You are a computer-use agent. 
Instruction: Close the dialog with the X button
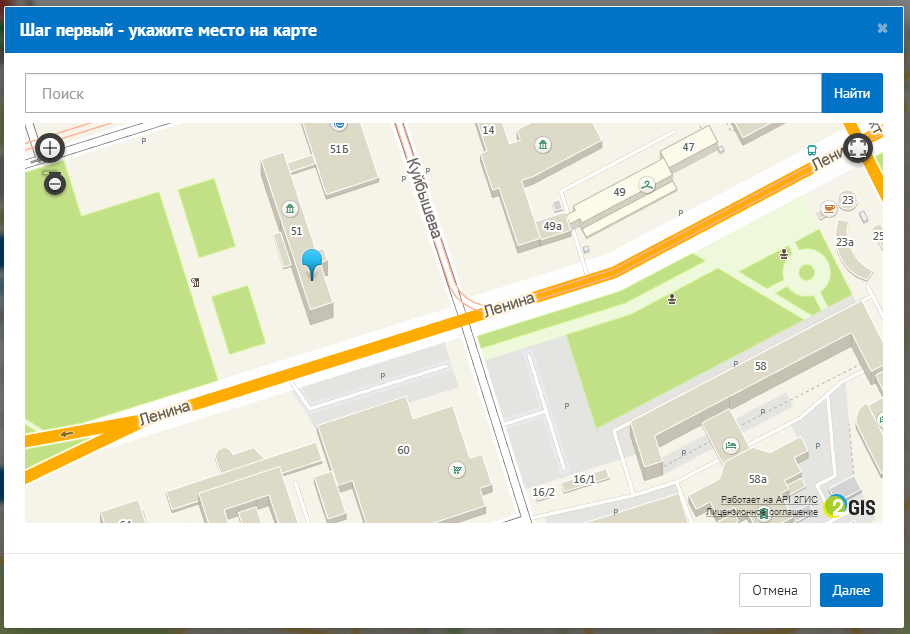pyautogui.click(x=882, y=28)
